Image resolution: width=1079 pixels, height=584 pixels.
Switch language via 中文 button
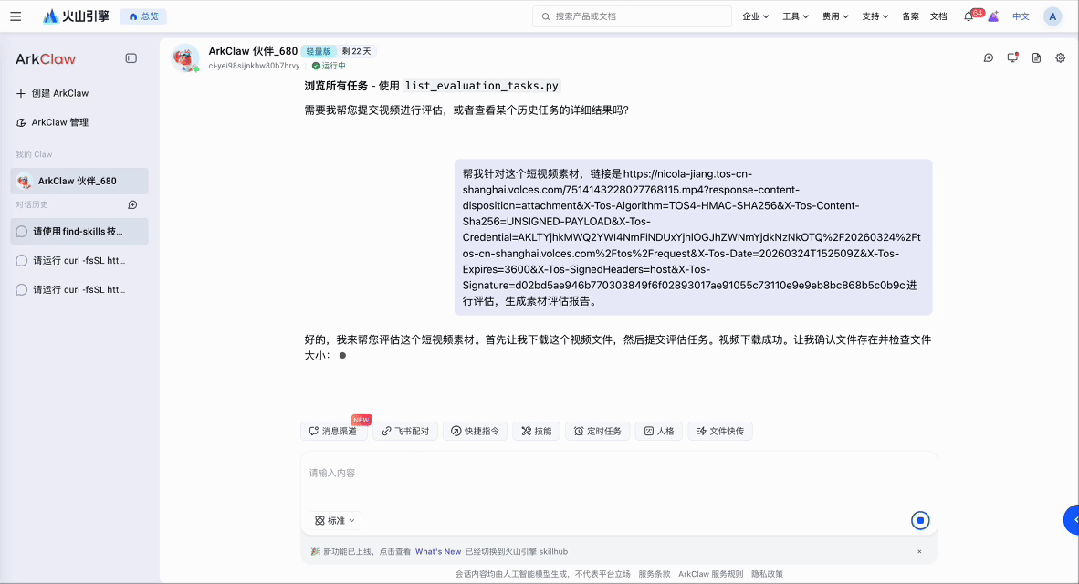click(x=1021, y=17)
